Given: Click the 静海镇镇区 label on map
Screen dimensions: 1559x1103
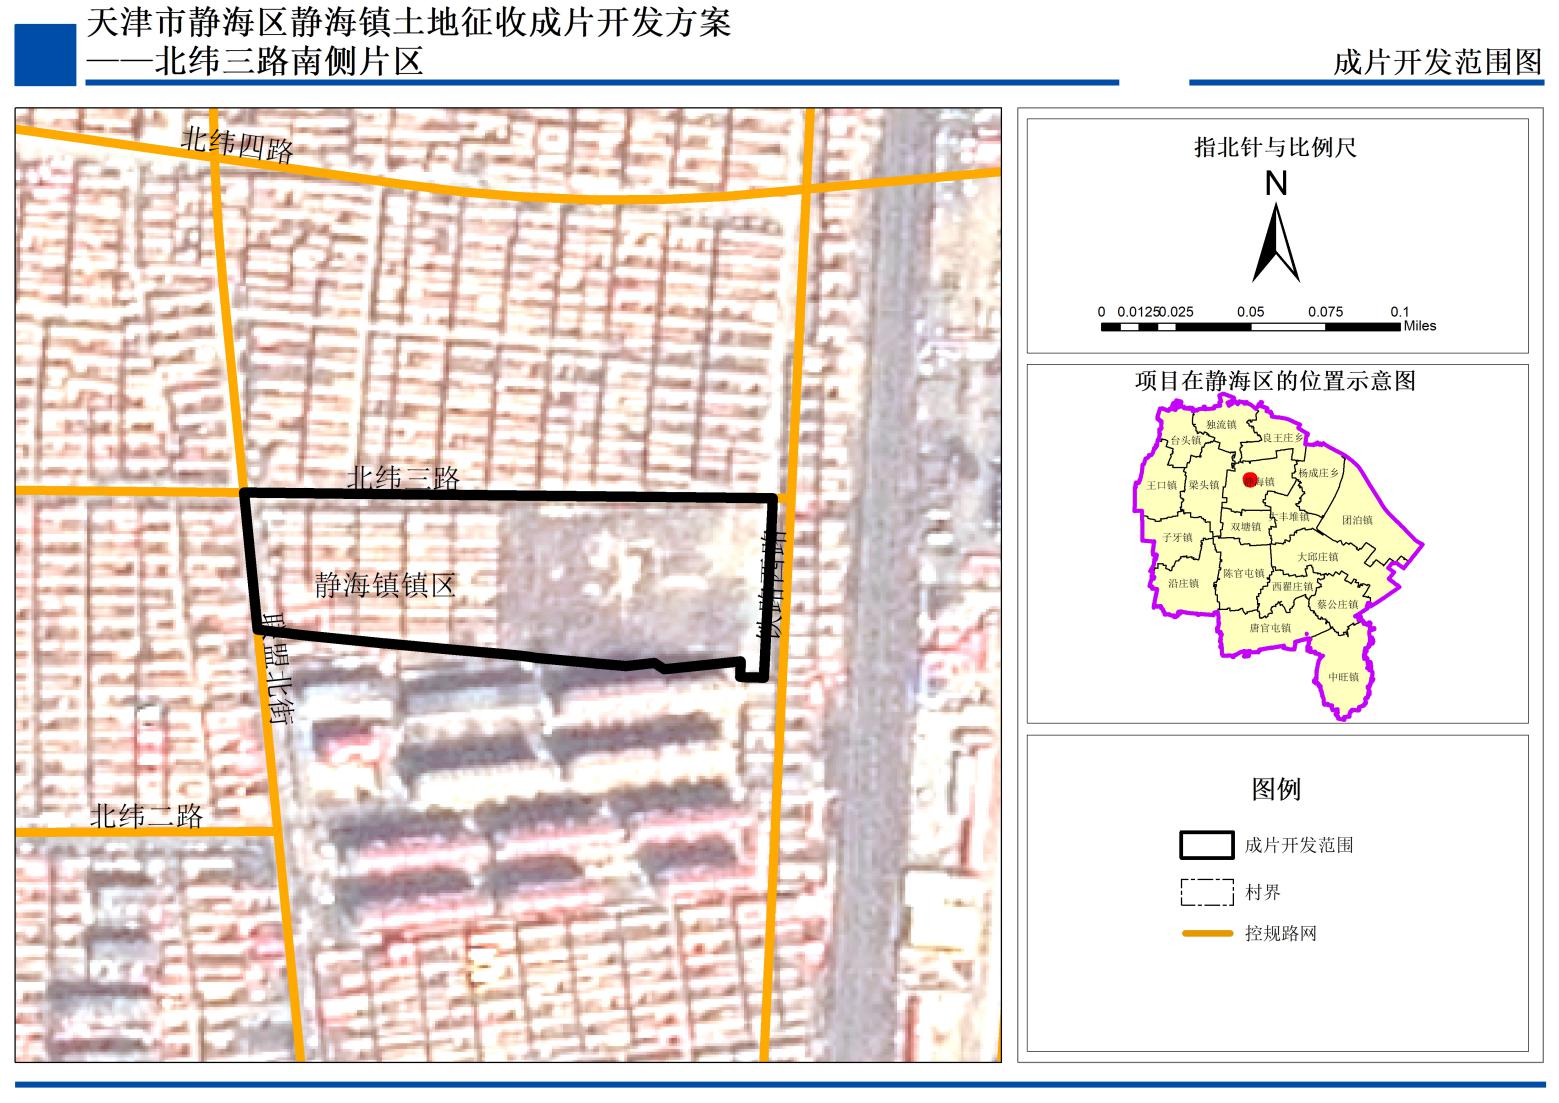Looking at the screenshot, I should 385,585.
